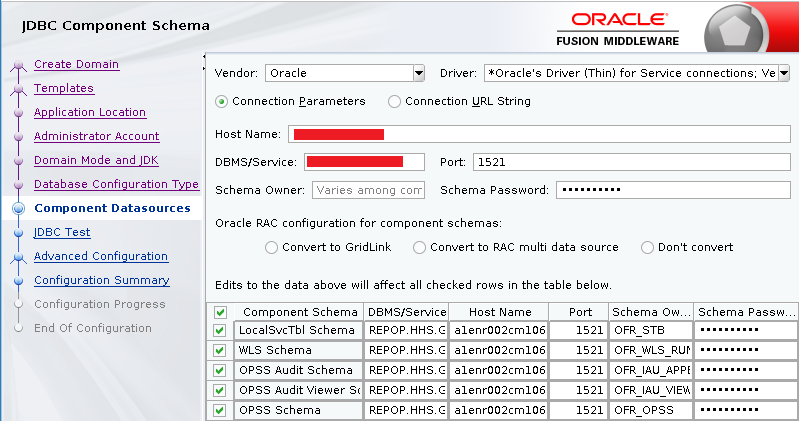The width and height of the screenshot is (799, 421).
Task: Open the Templates step link
Action: point(64,88)
